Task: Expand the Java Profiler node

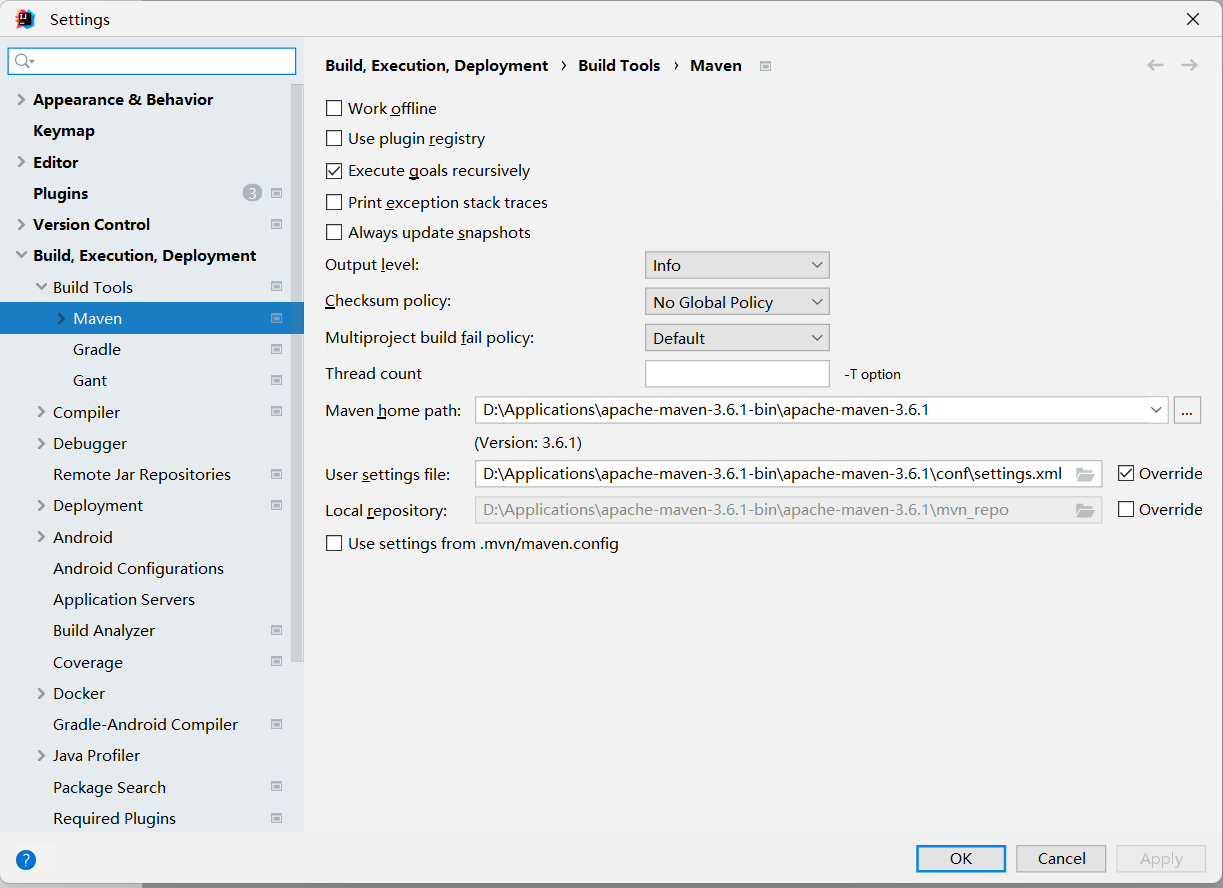Action: click(x=41, y=756)
